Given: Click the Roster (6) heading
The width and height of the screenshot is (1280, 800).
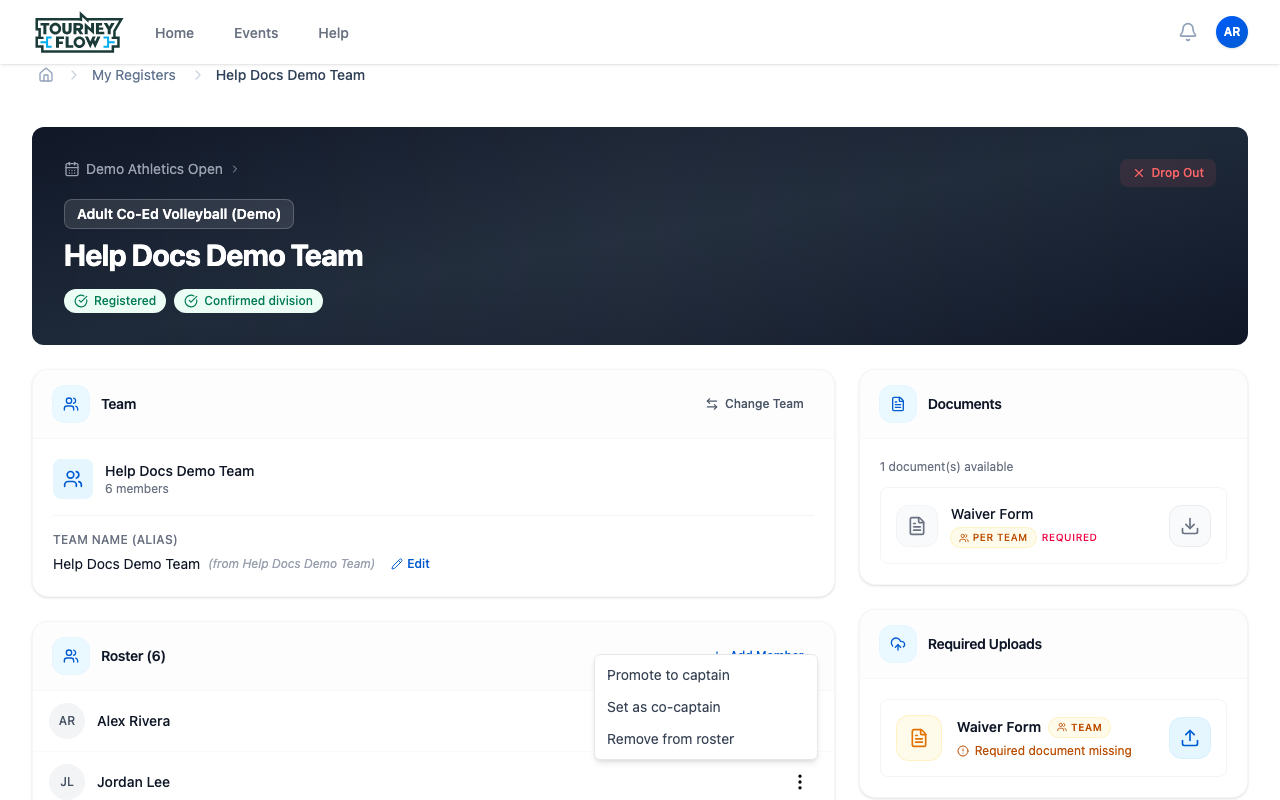Looking at the screenshot, I should (133, 656).
